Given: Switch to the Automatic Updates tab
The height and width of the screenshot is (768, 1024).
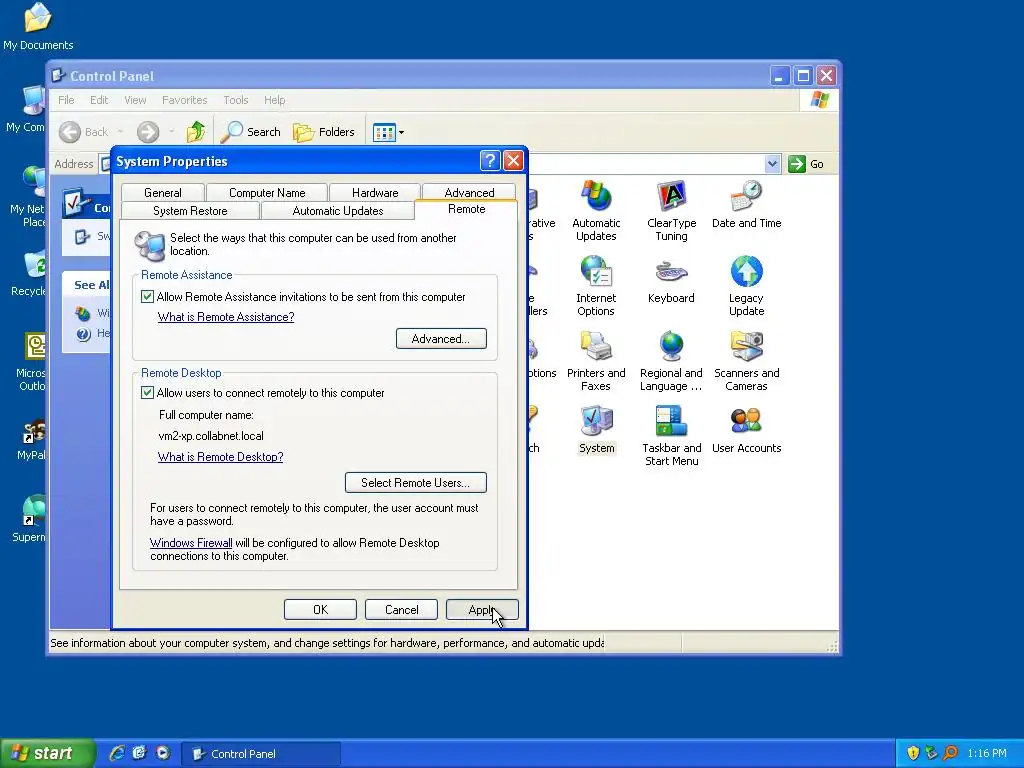Looking at the screenshot, I should click(x=338, y=211).
